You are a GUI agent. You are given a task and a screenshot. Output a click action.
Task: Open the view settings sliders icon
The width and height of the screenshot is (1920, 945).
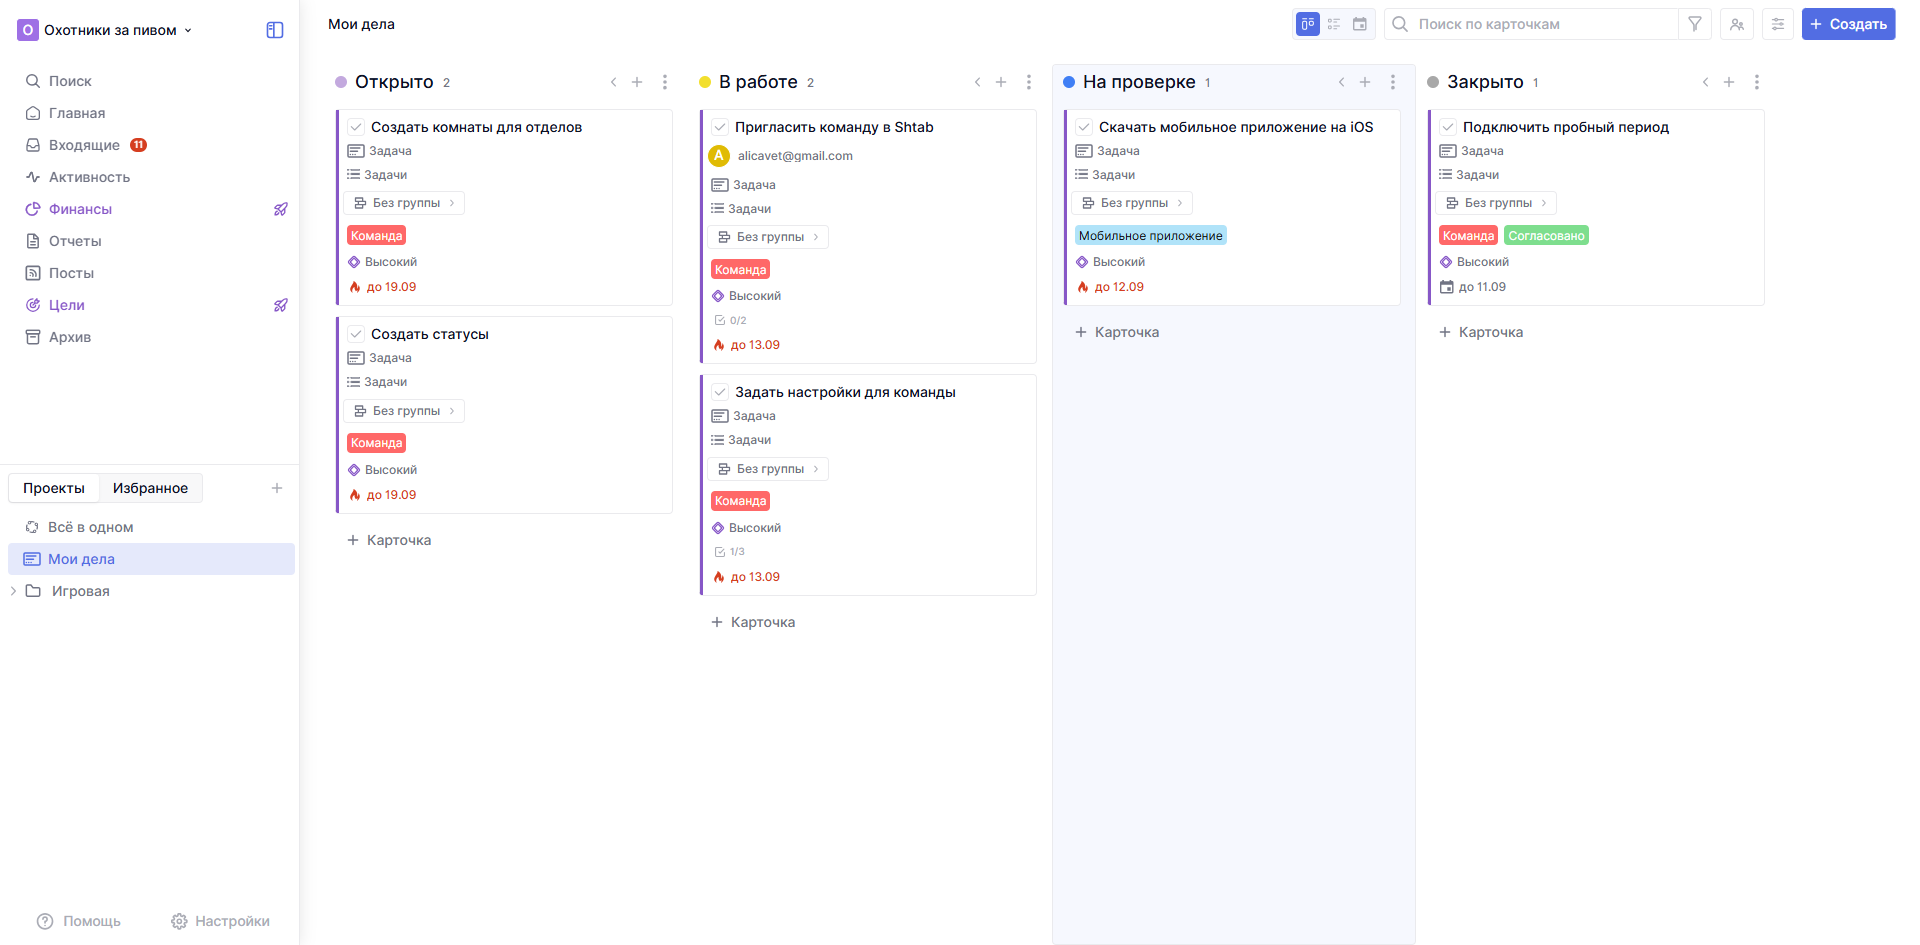click(1778, 24)
